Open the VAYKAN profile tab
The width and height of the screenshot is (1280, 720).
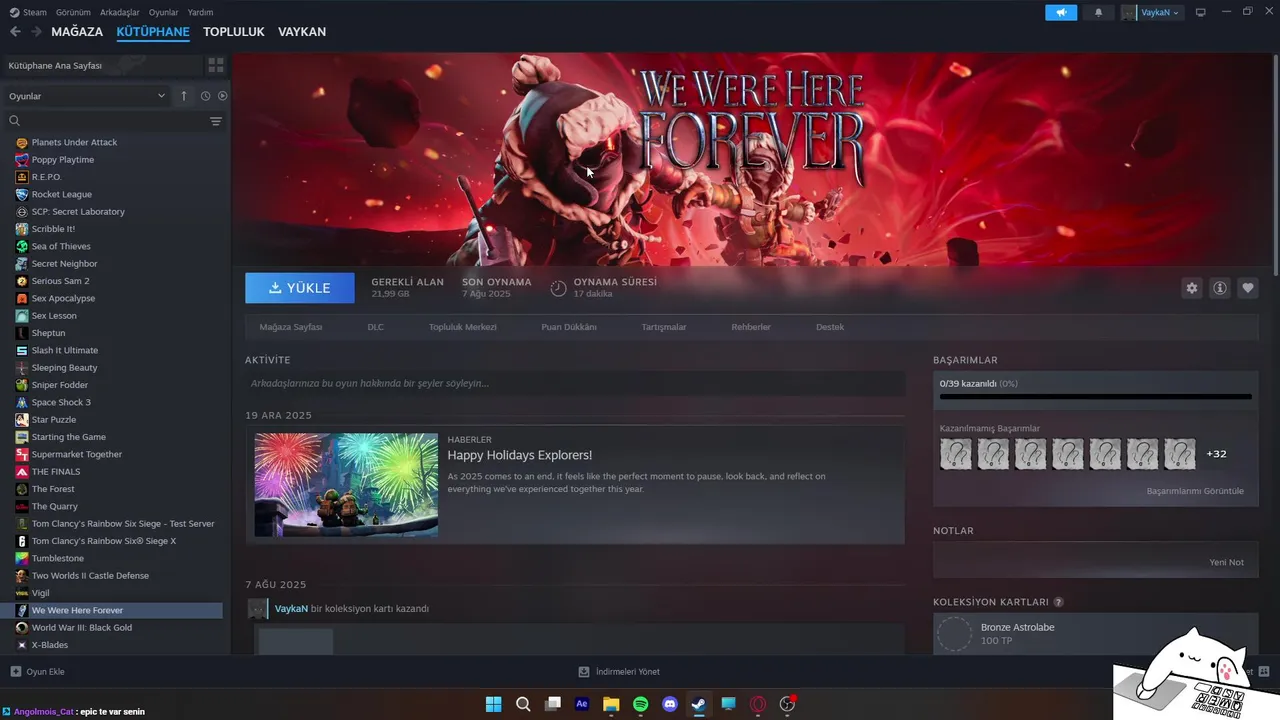[x=302, y=32]
